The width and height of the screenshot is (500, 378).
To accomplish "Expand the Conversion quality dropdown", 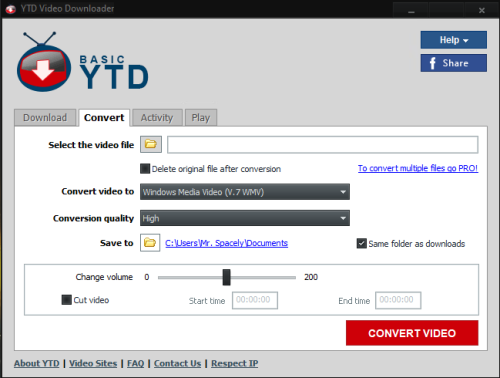I will [x=245, y=218].
